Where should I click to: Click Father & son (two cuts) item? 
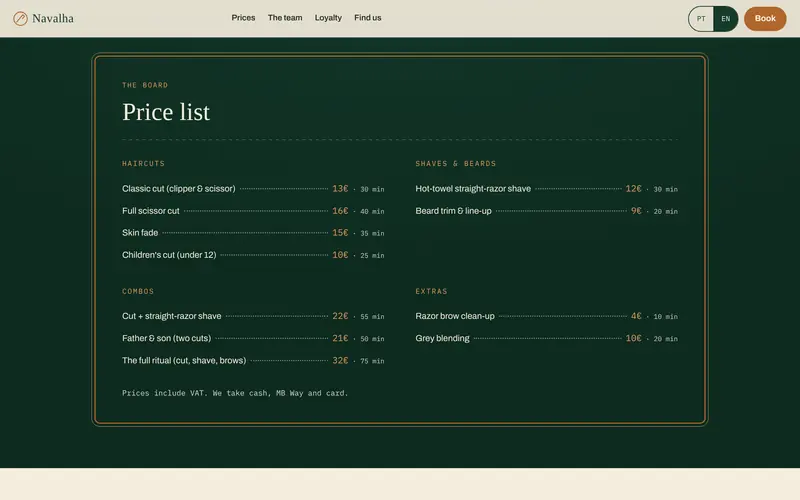166,338
